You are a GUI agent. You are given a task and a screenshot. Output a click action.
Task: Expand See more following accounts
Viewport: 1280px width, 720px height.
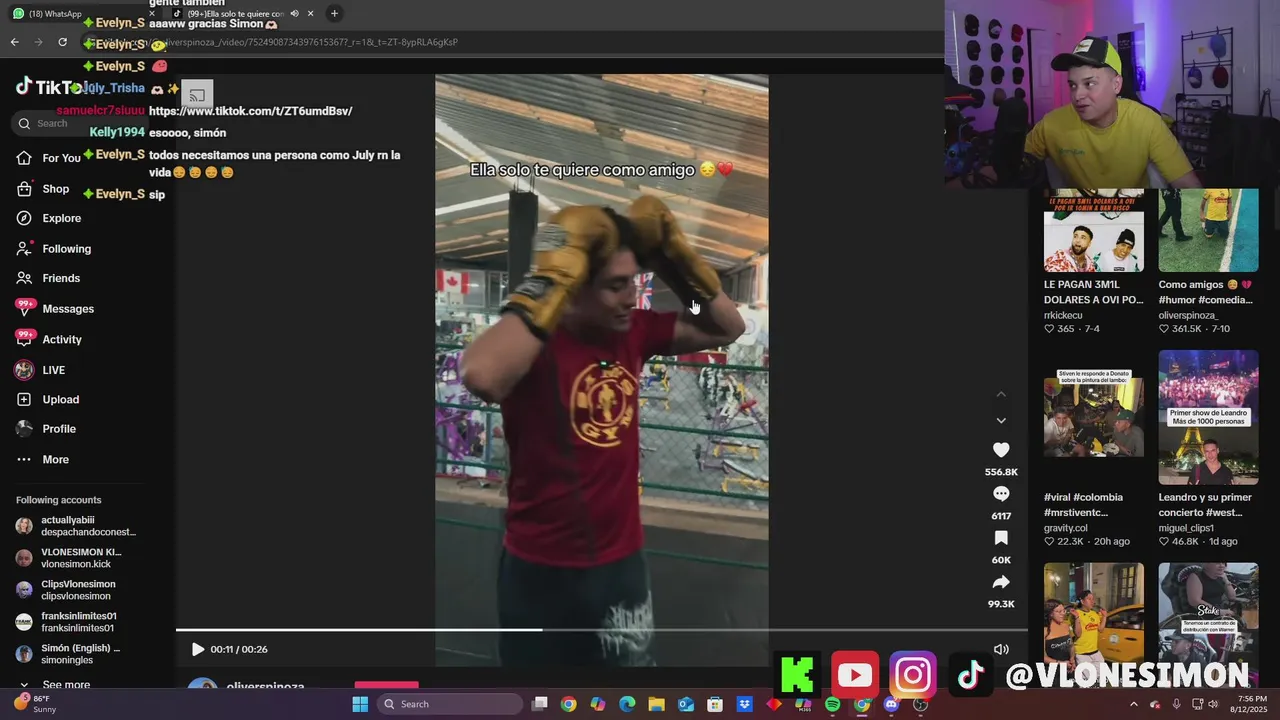click(x=56, y=685)
